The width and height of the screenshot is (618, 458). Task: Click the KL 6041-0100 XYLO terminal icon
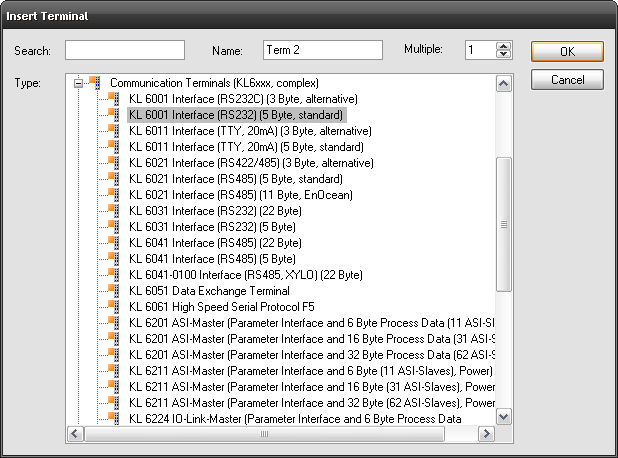click(x=114, y=274)
